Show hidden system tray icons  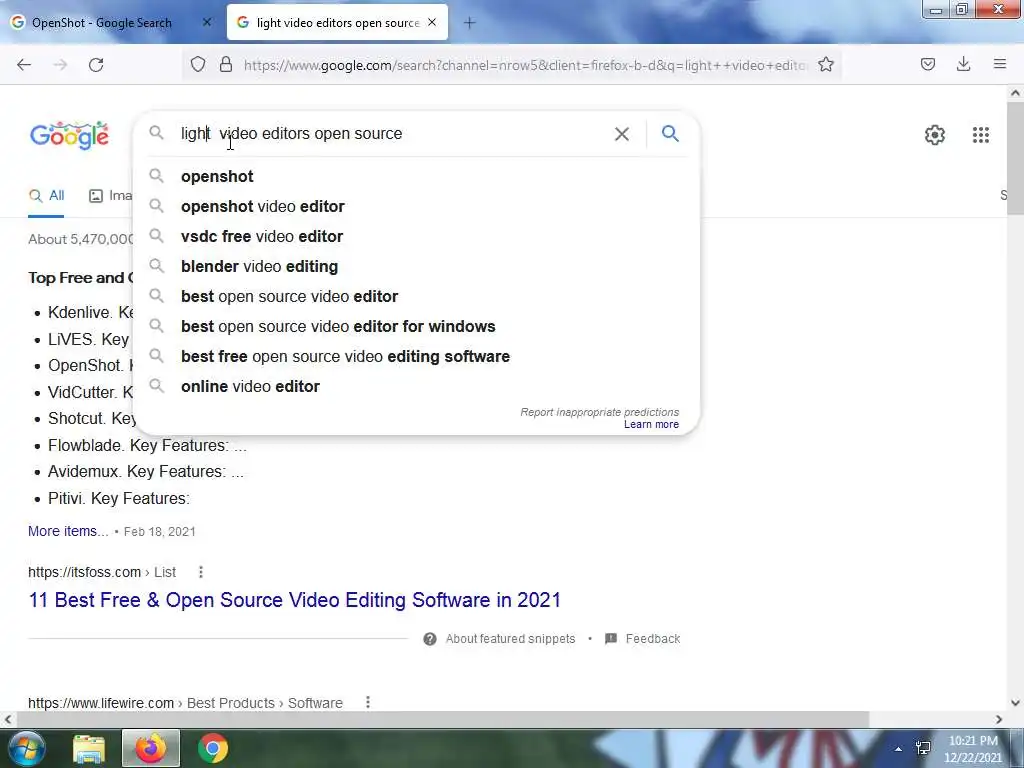[899, 749]
